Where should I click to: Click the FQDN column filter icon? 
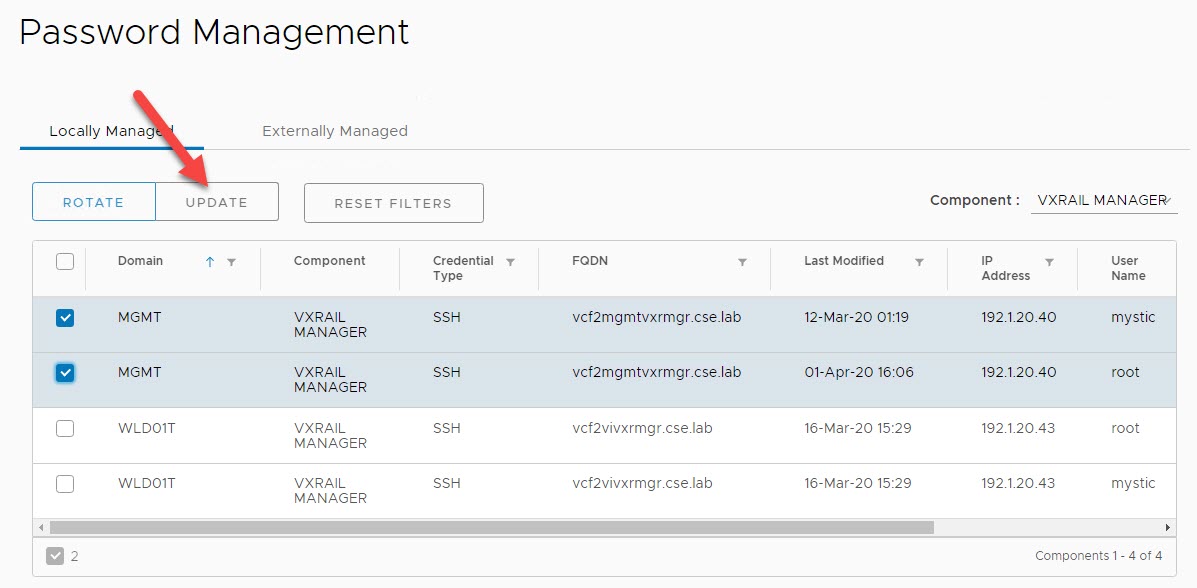[x=742, y=262]
